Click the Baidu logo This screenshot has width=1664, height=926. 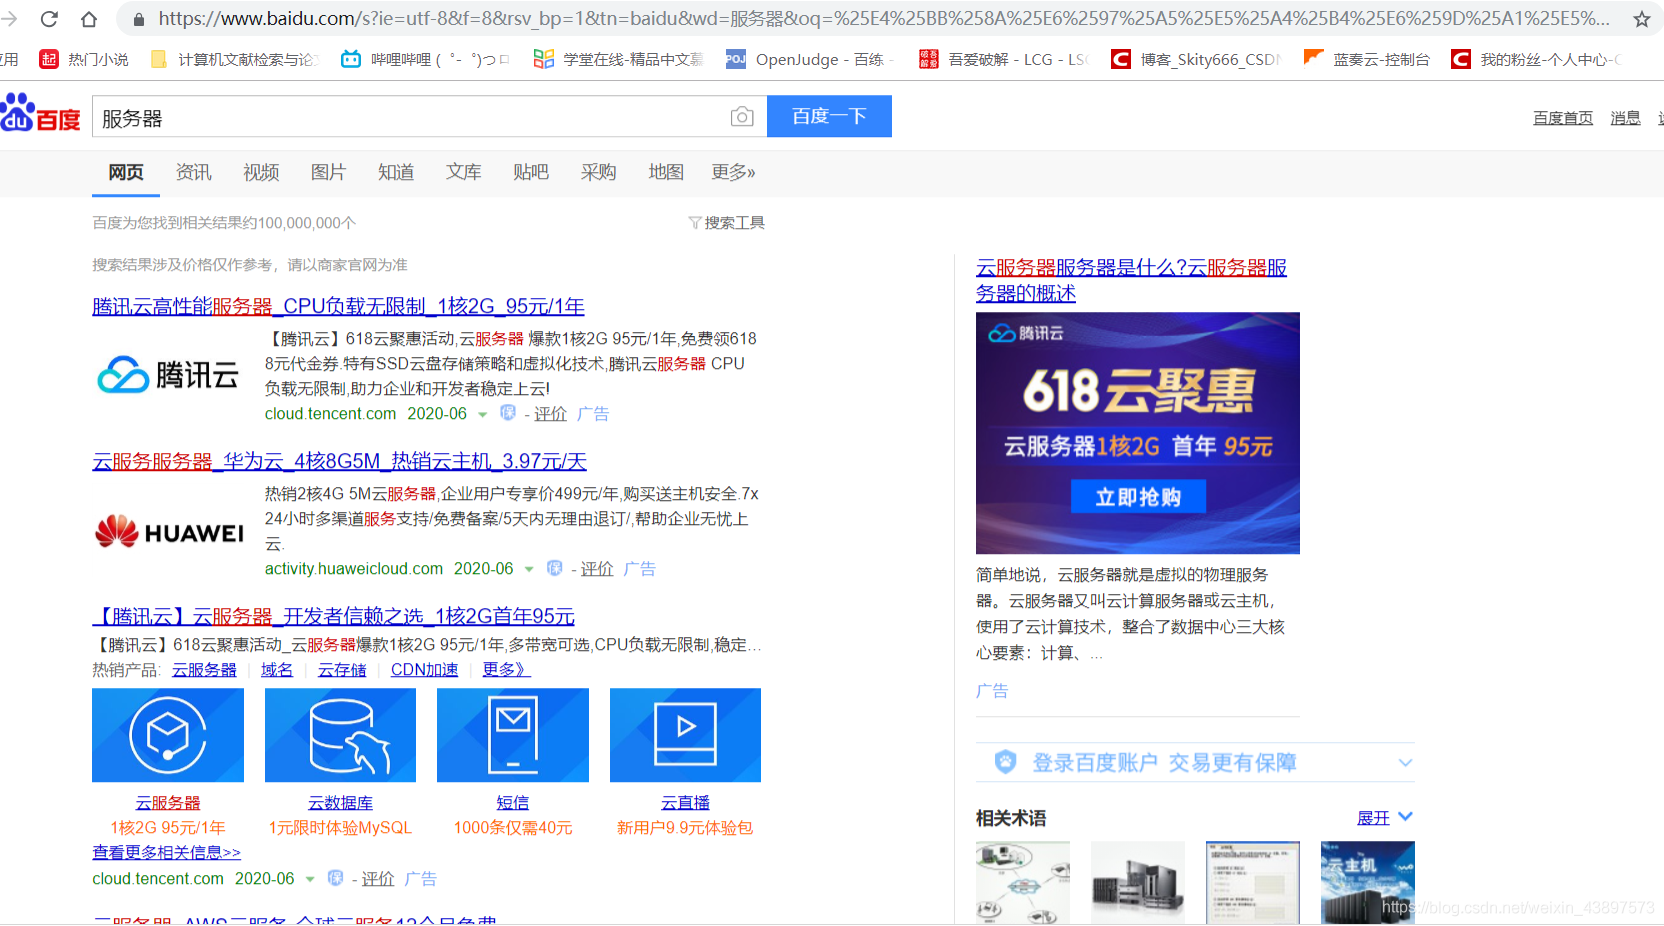tap(40, 114)
